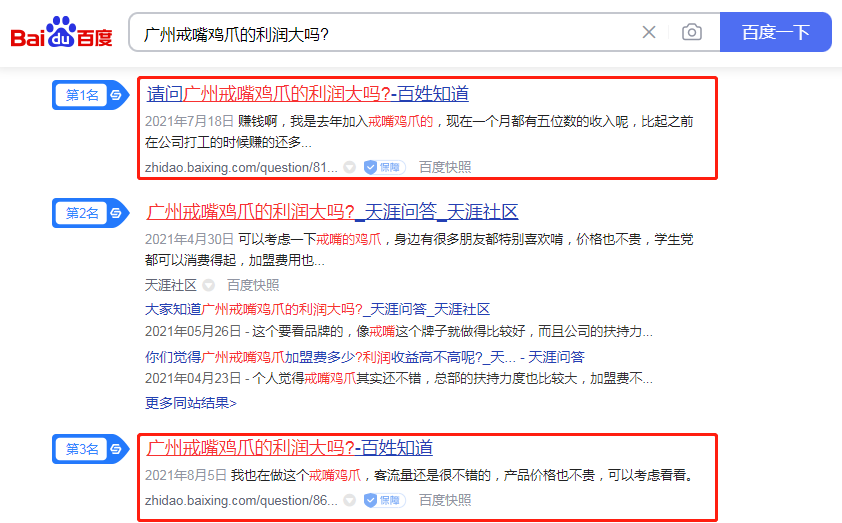Open third result 广州戒嘴鸡爪的利润大吗?-百姓知道

(x=290, y=448)
